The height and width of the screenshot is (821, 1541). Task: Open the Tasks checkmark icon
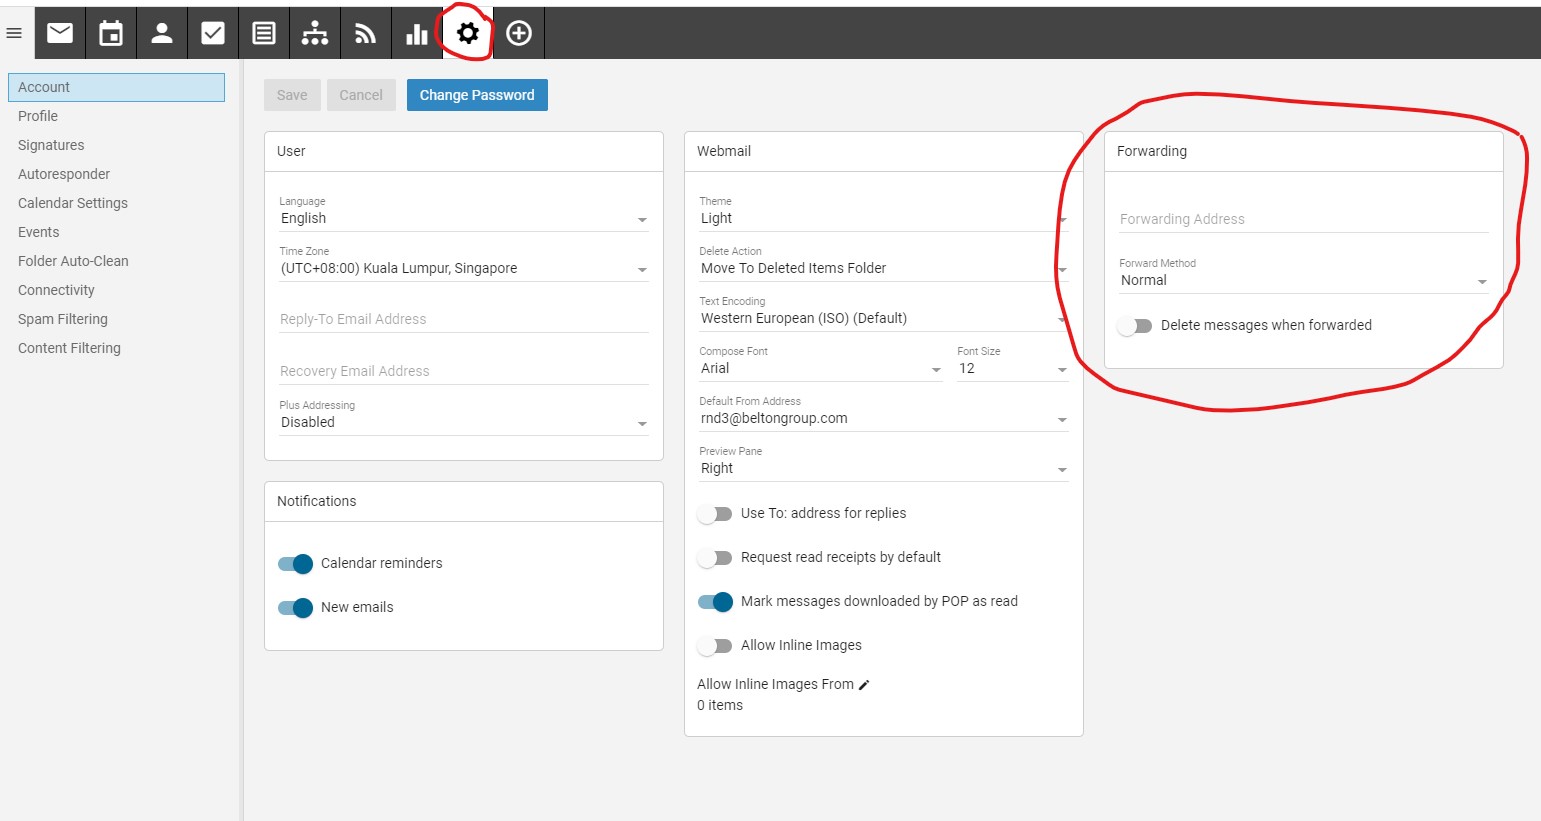pos(213,33)
